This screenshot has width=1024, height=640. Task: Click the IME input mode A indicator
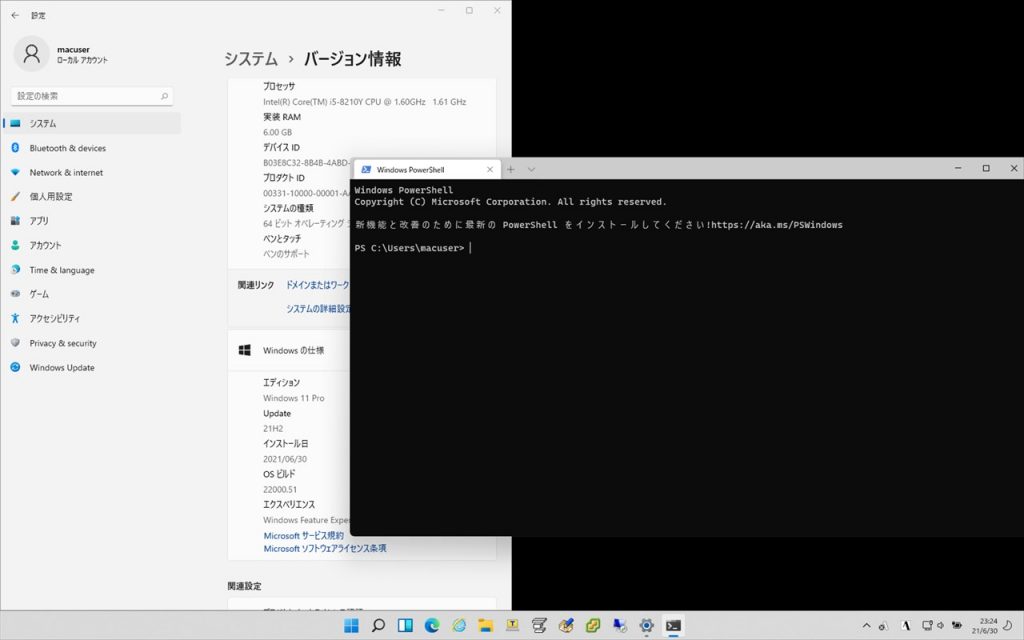click(906, 626)
